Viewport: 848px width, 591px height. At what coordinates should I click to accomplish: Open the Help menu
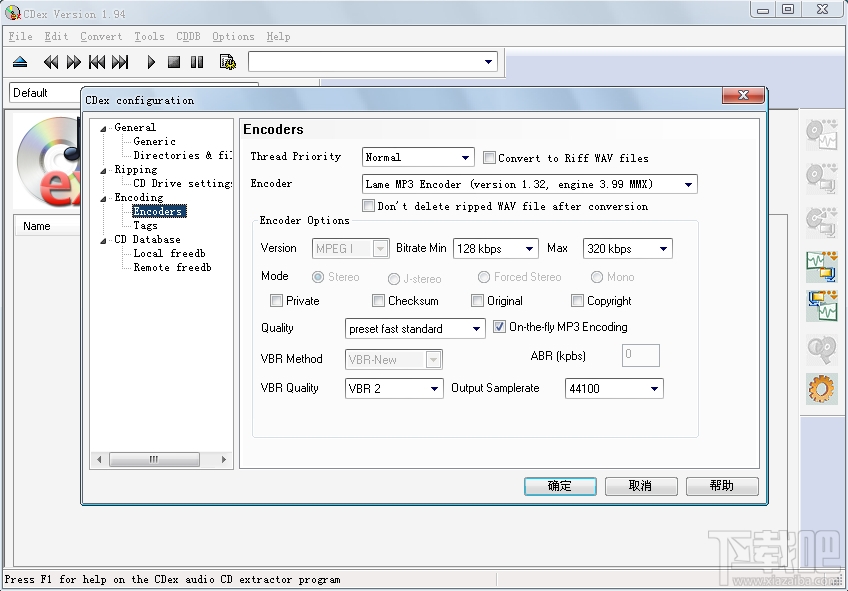click(x=279, y=36)
